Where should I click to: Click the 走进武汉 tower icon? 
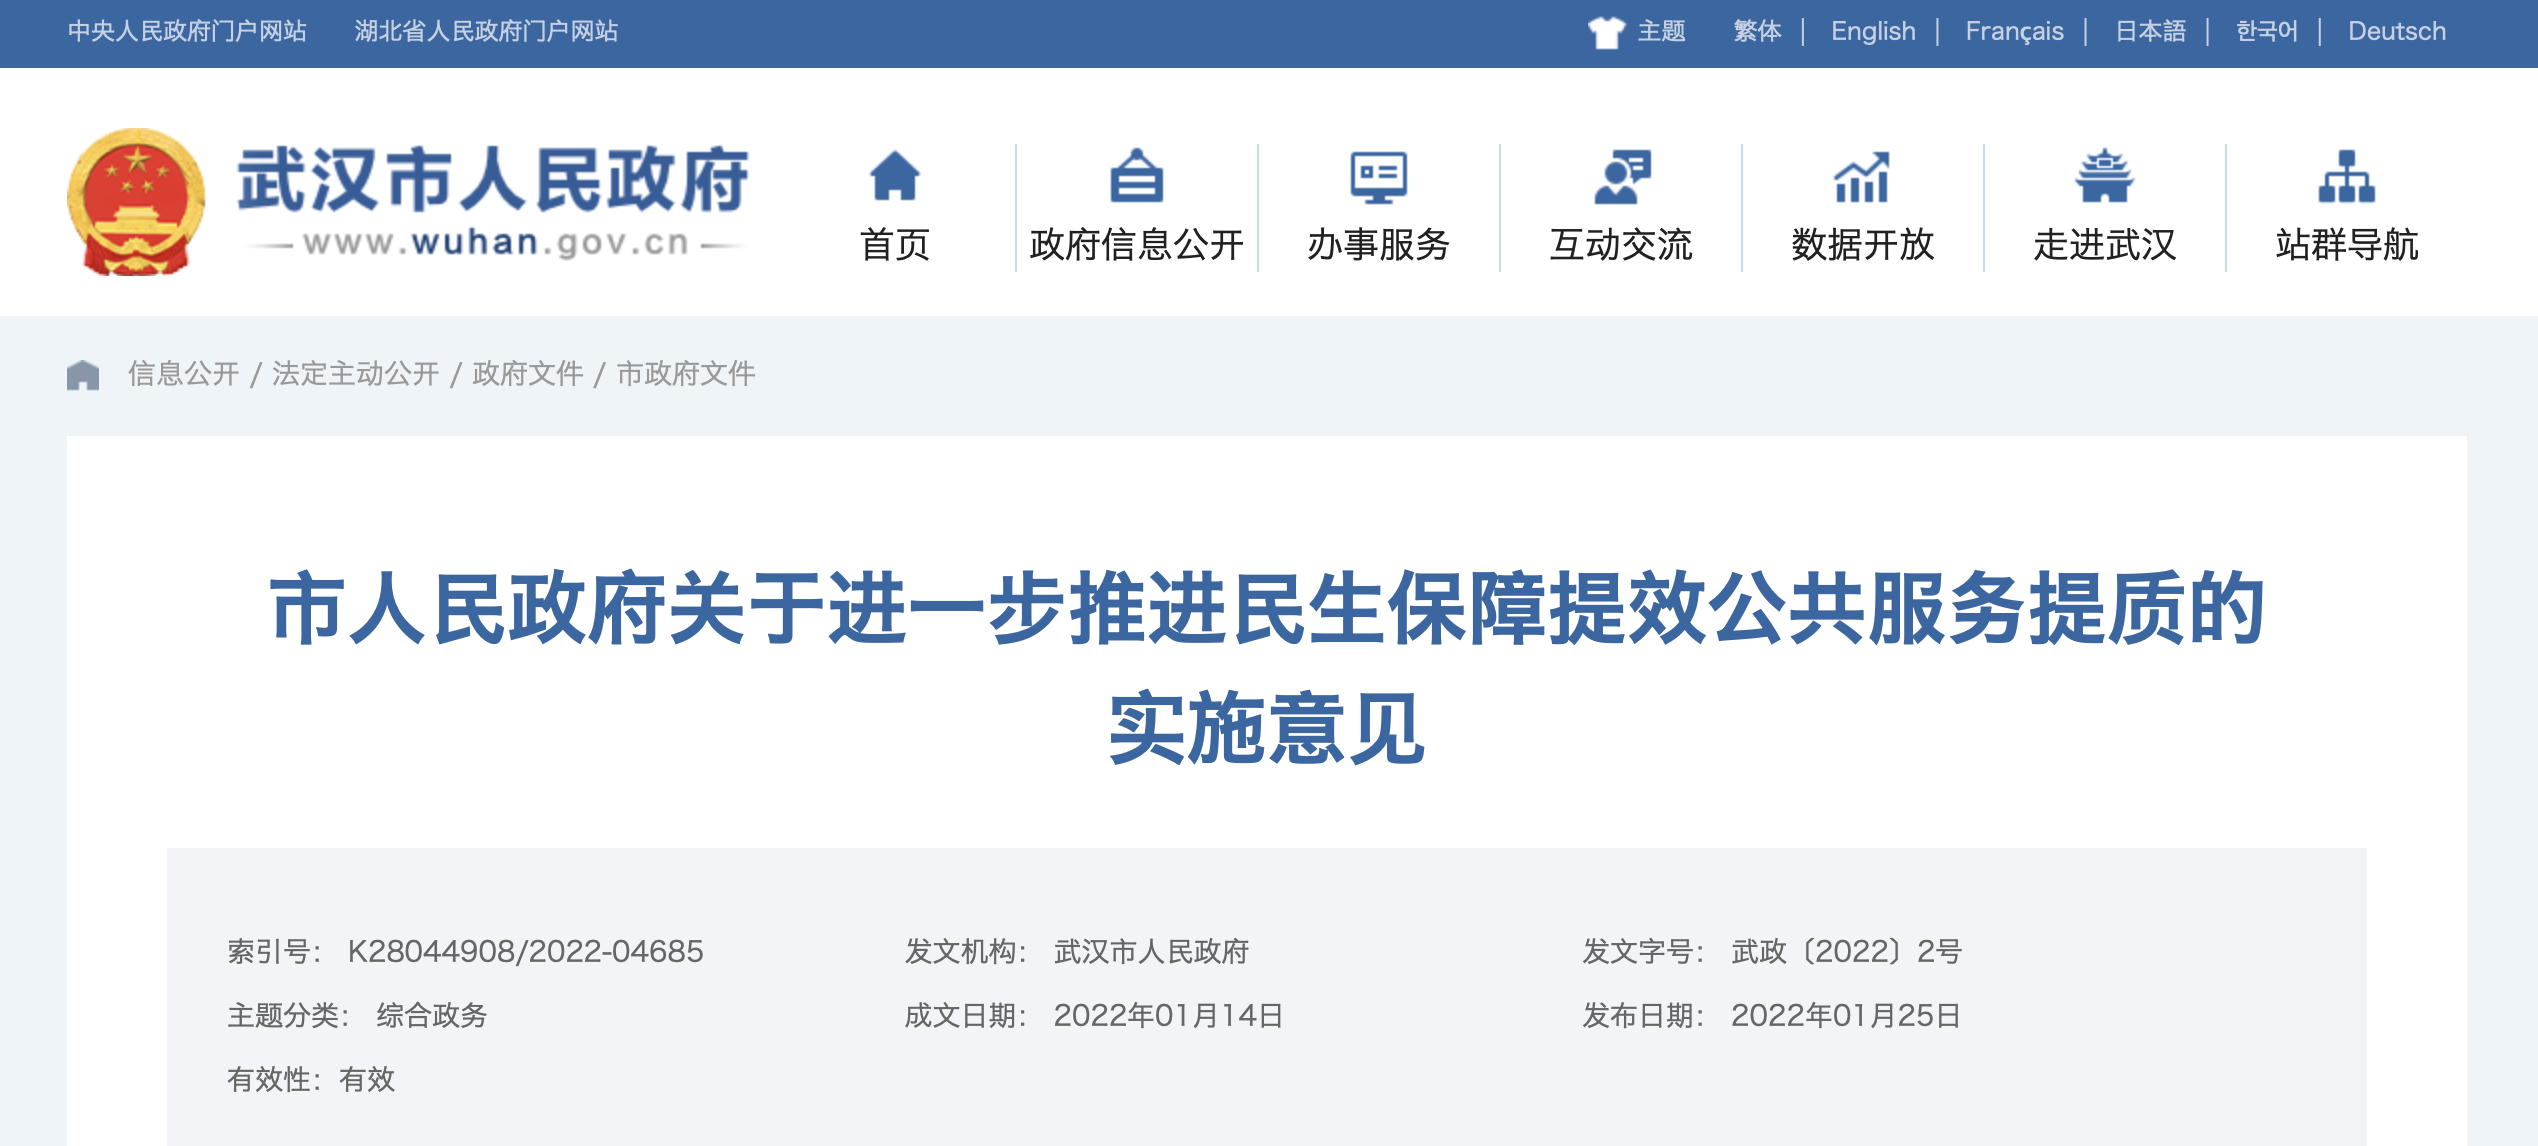(2104, 176)
